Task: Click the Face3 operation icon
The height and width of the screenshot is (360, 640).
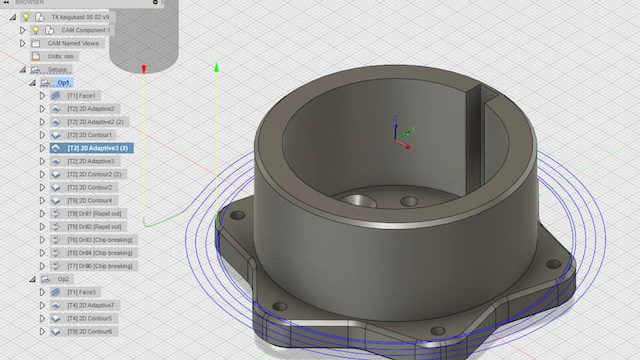Action: coord(56,292)
